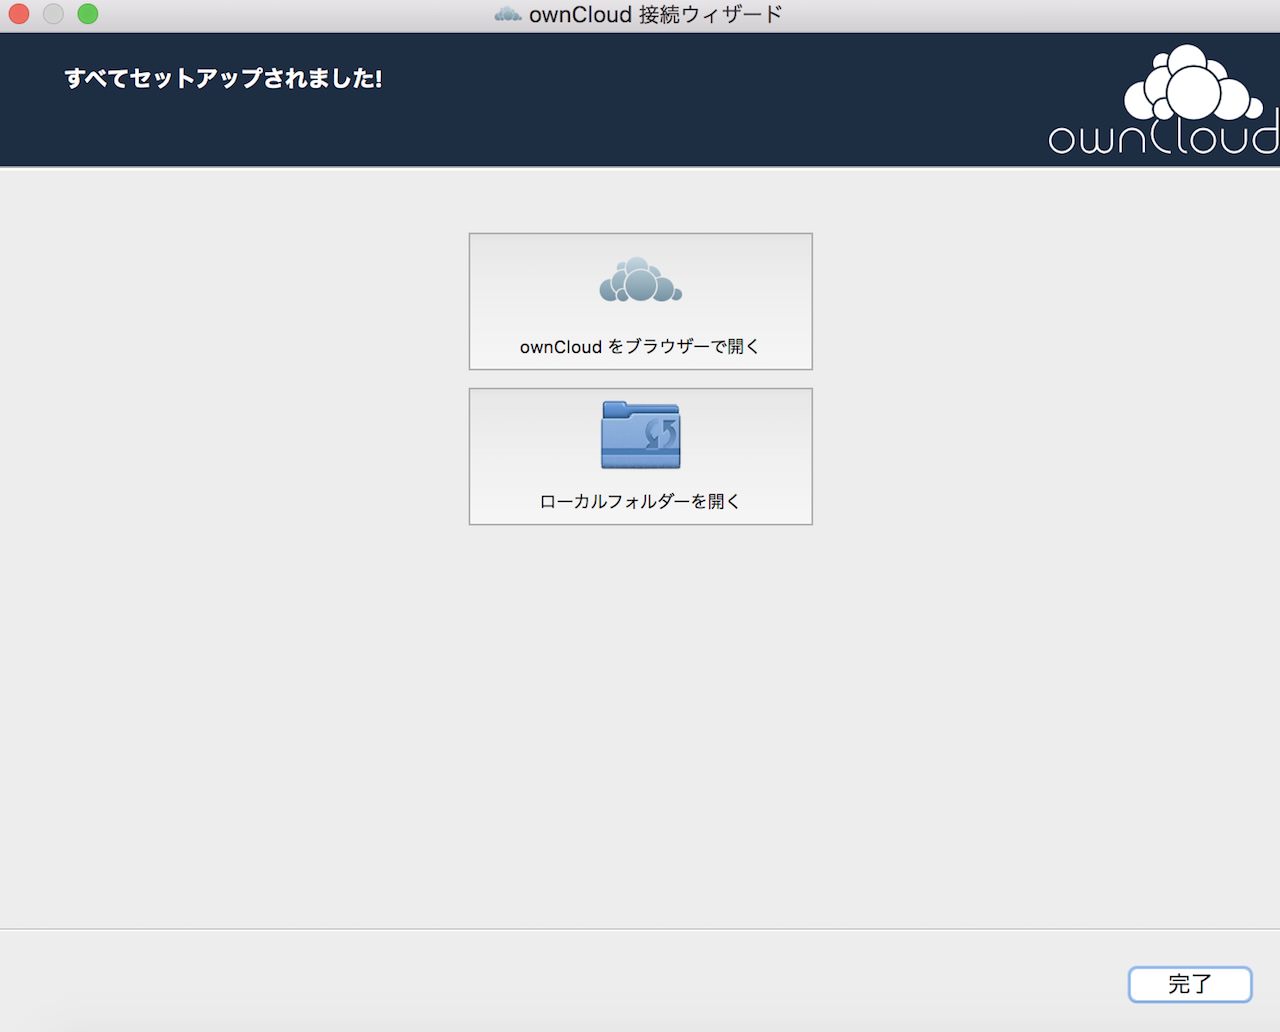Open local folder (ローカルフォルダーを開く) button

pos(640,456)
